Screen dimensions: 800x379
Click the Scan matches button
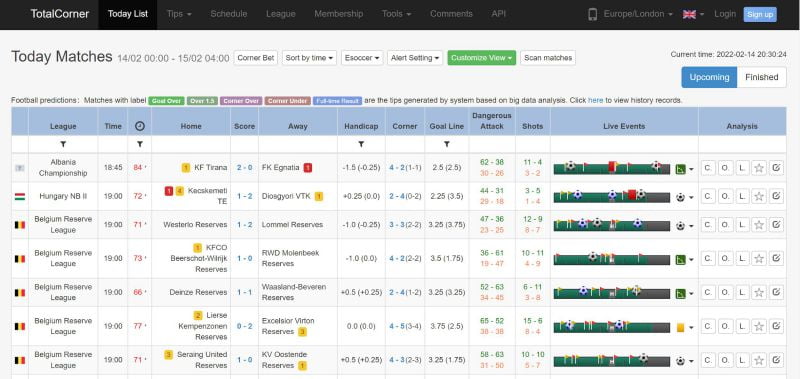point(548,58)
